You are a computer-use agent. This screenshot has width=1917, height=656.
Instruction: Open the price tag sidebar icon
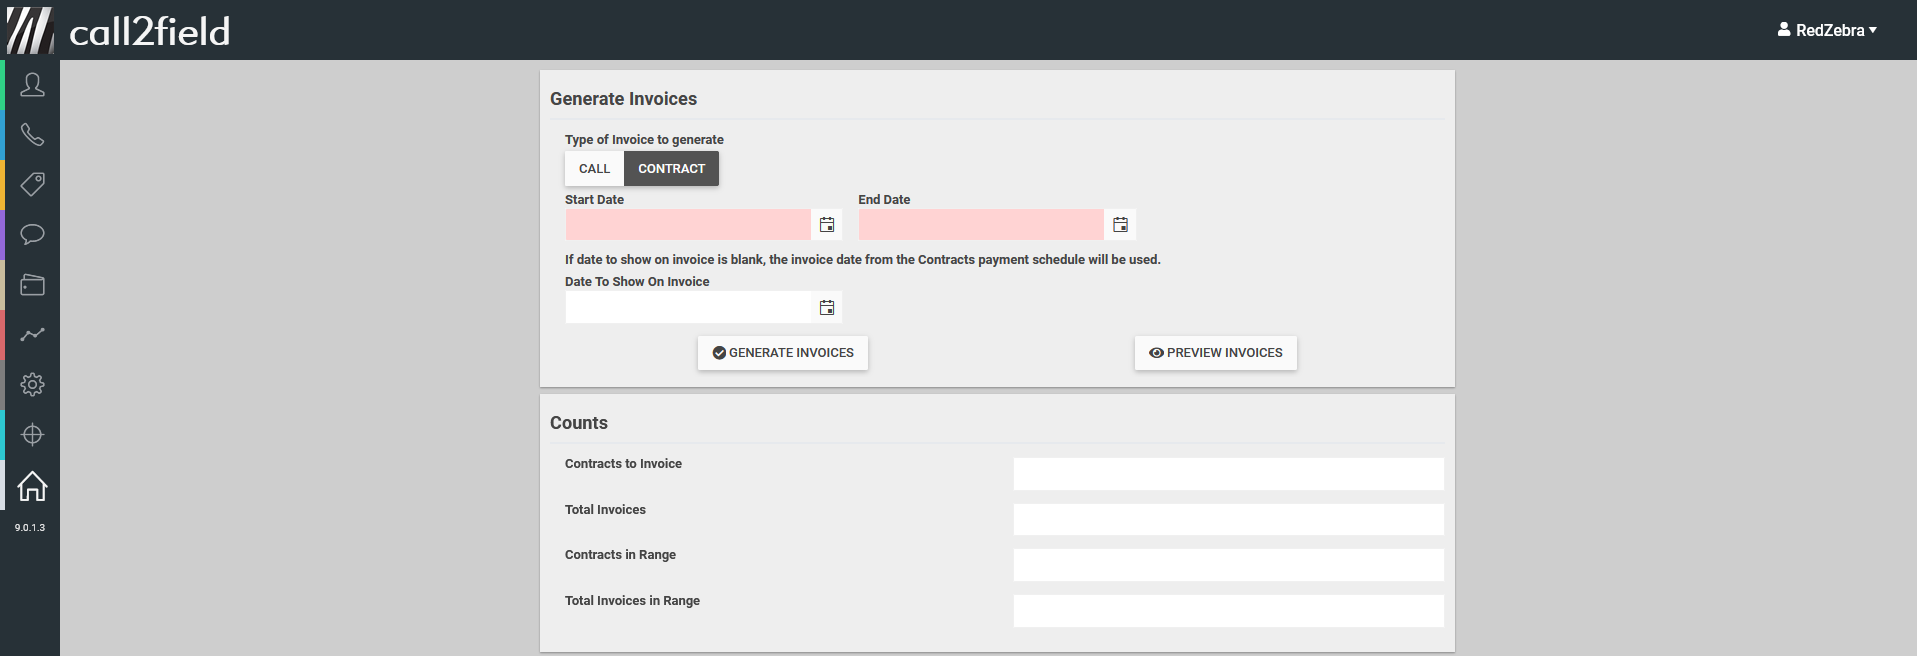point(32,185)
